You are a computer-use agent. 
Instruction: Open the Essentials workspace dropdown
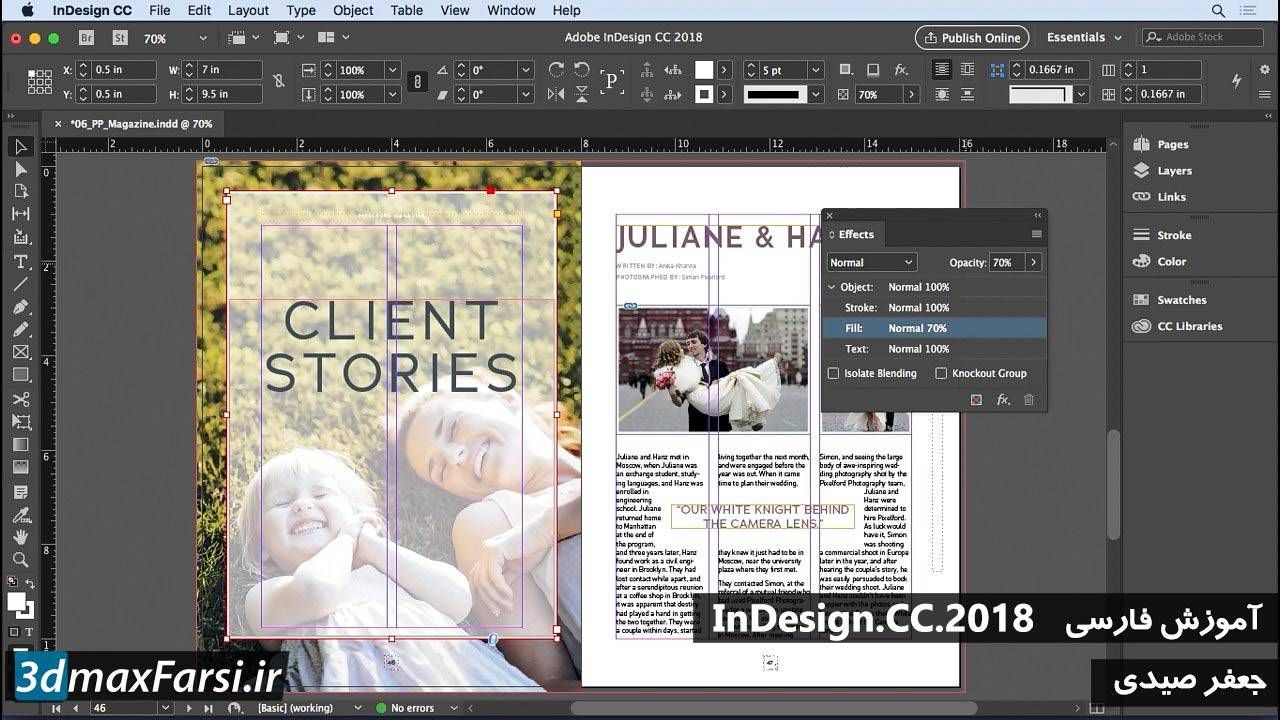[1084, 38]
